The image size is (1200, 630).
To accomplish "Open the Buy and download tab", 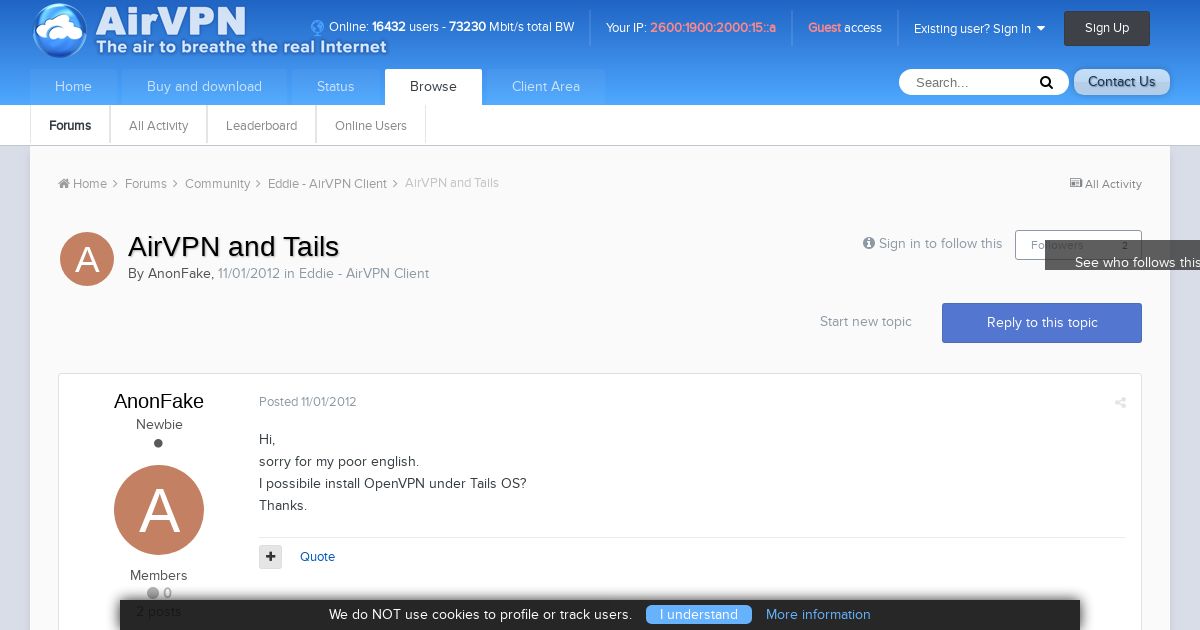I will click(204, 87).
